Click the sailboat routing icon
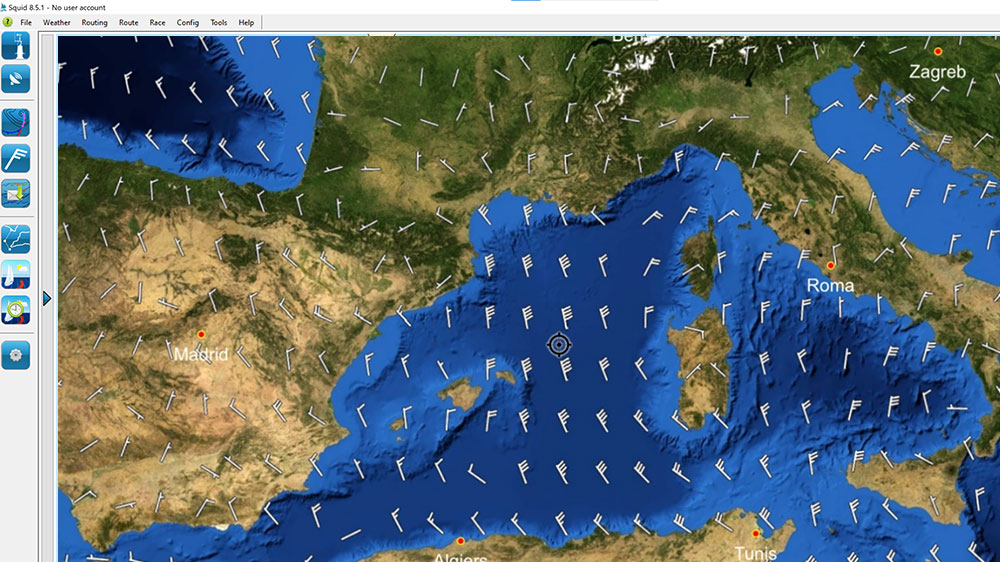This screenshot has width=1000, height=562. pyautogui.click(x=16, y=274)
